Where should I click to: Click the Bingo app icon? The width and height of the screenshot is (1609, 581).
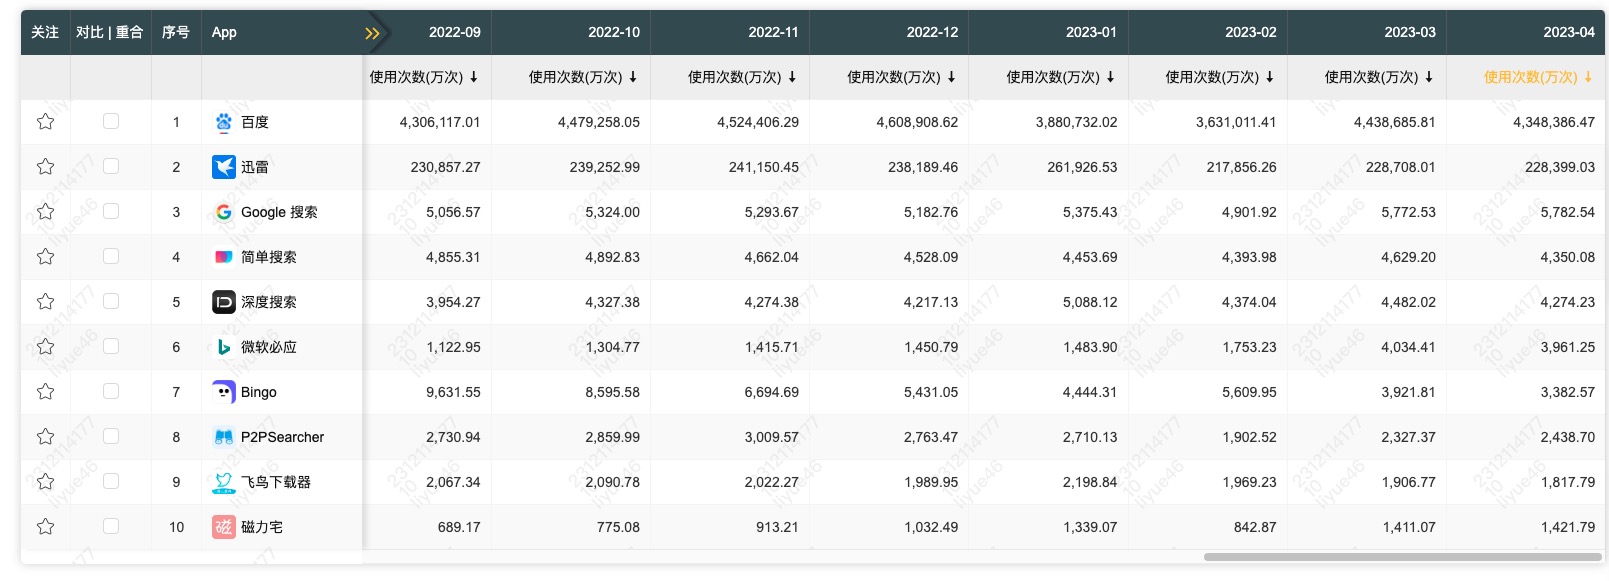(x=224, y=392)
